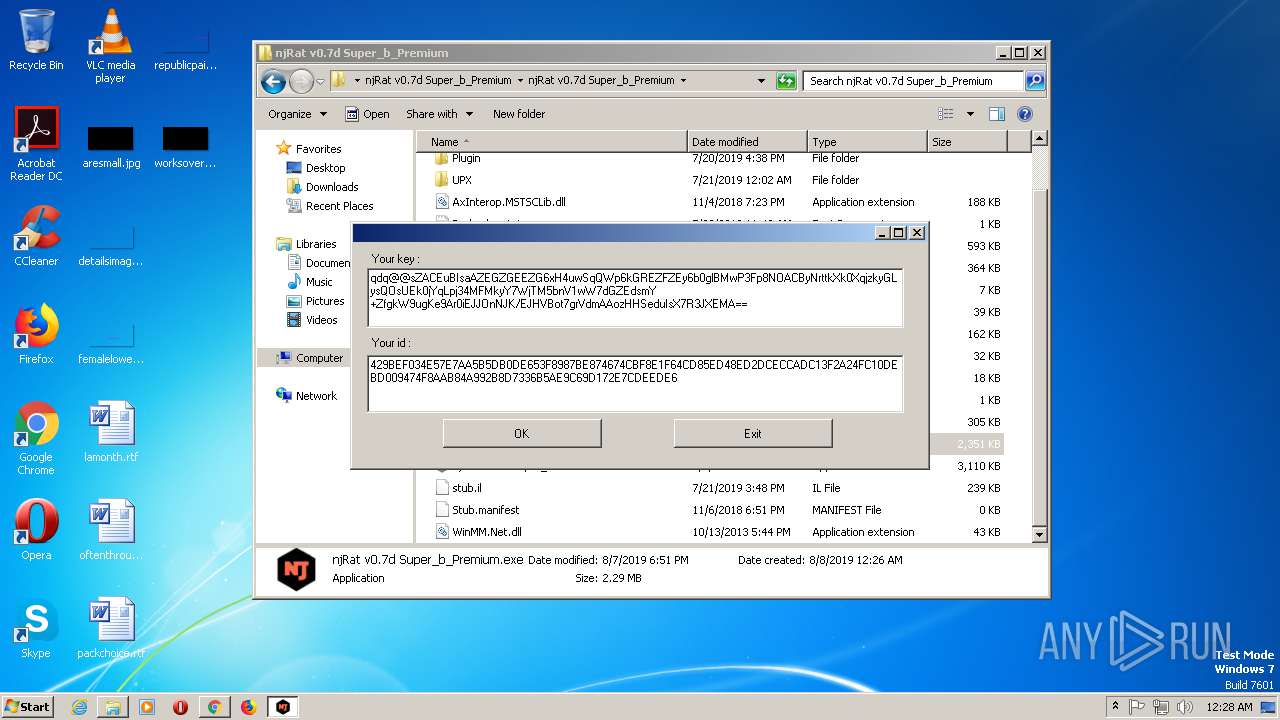Select Computer in the navigation pane
This screenshot has height=720, width=1280.
310,358
